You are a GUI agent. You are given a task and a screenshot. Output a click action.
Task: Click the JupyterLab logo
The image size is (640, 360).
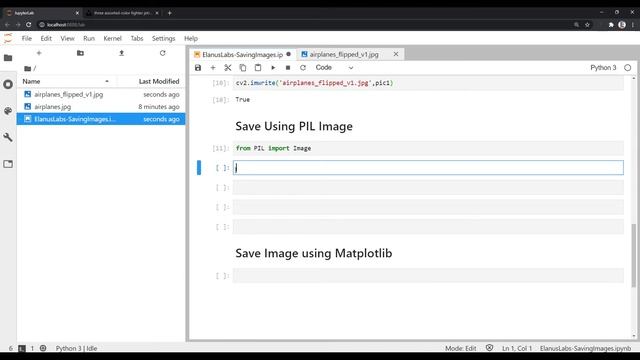8,39
